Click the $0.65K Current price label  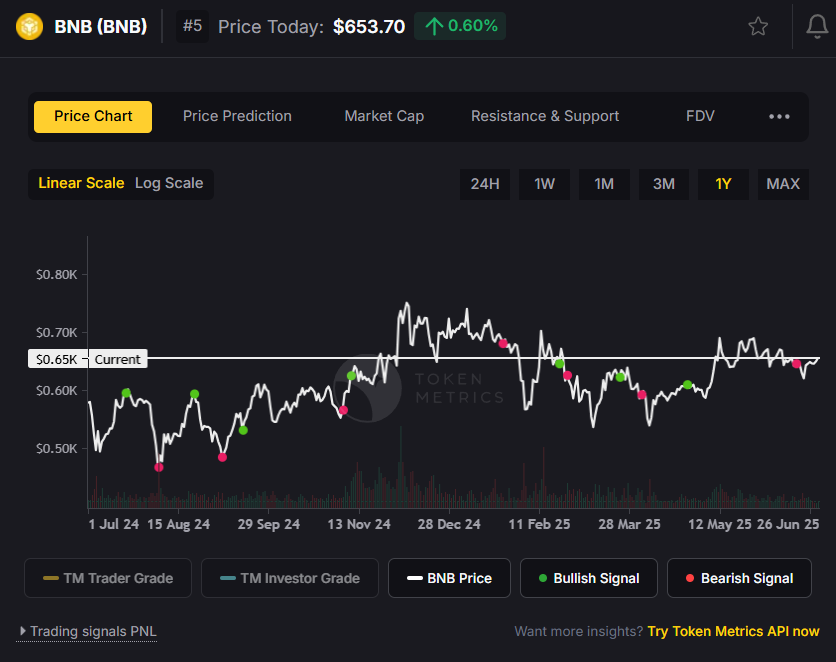87,359
